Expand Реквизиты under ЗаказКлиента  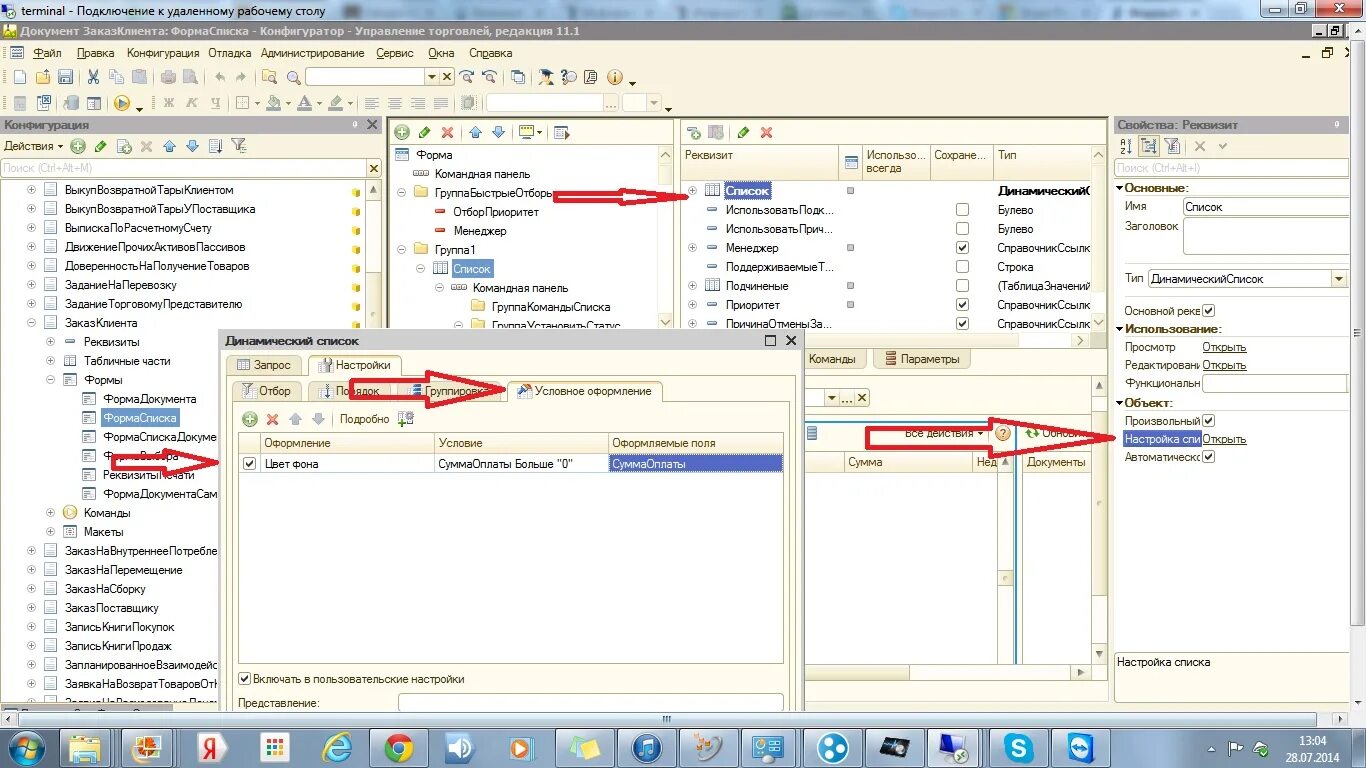50,342
